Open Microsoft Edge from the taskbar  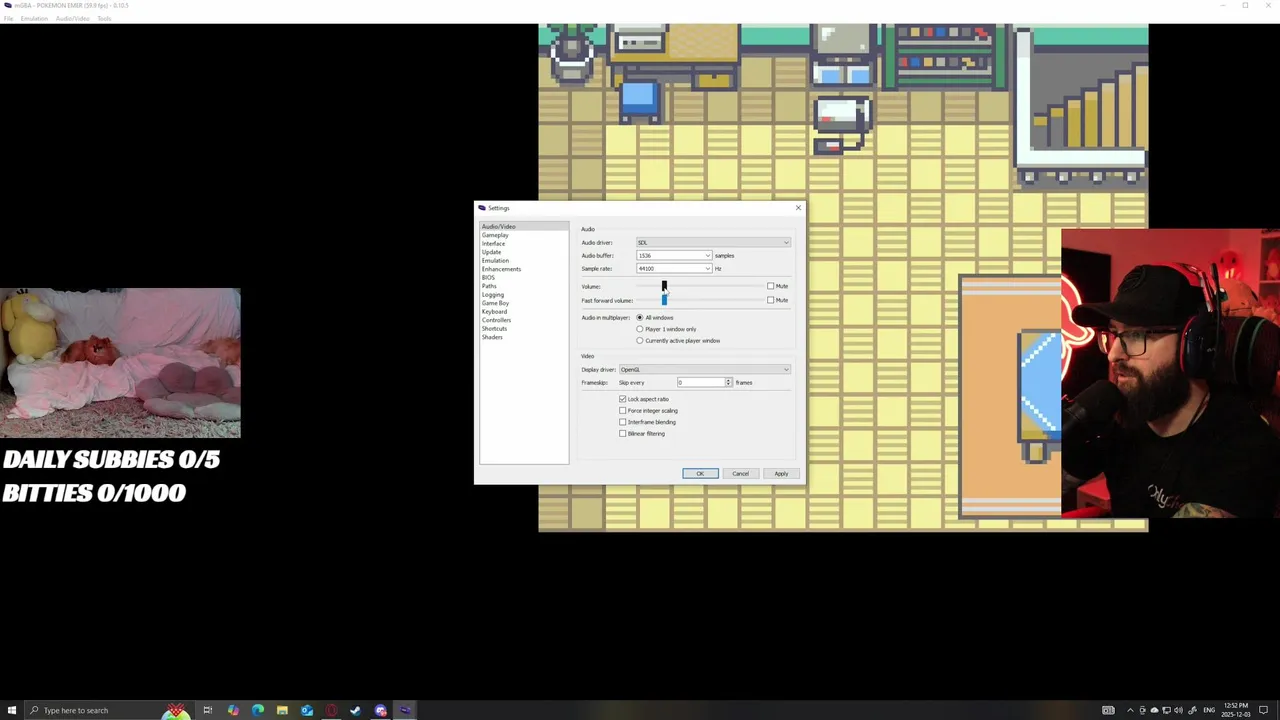pyautogui.click(x=258, y=710)
